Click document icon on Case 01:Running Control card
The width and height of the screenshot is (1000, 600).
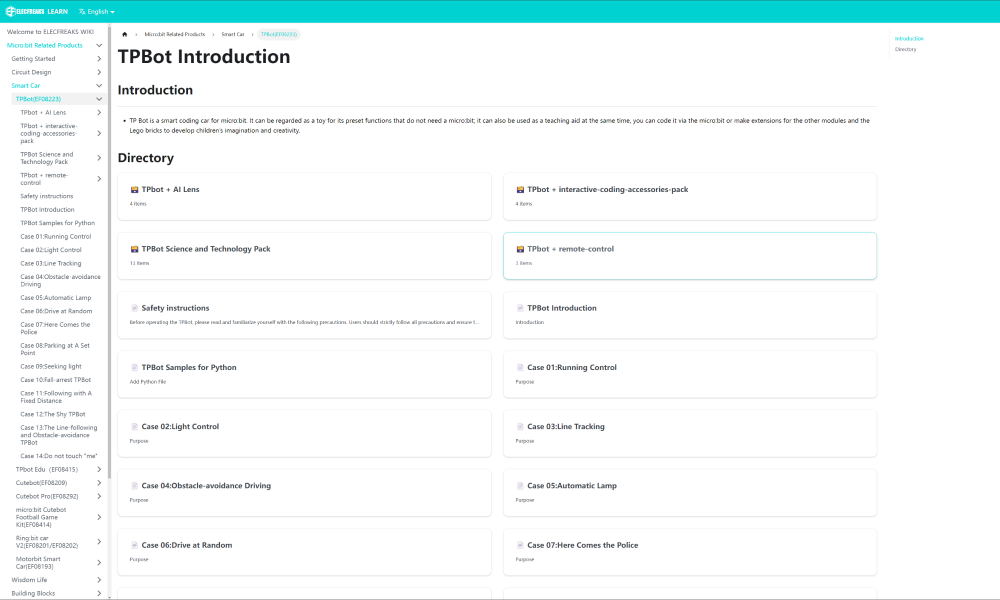pyautogui.click(x=520, y=368)
